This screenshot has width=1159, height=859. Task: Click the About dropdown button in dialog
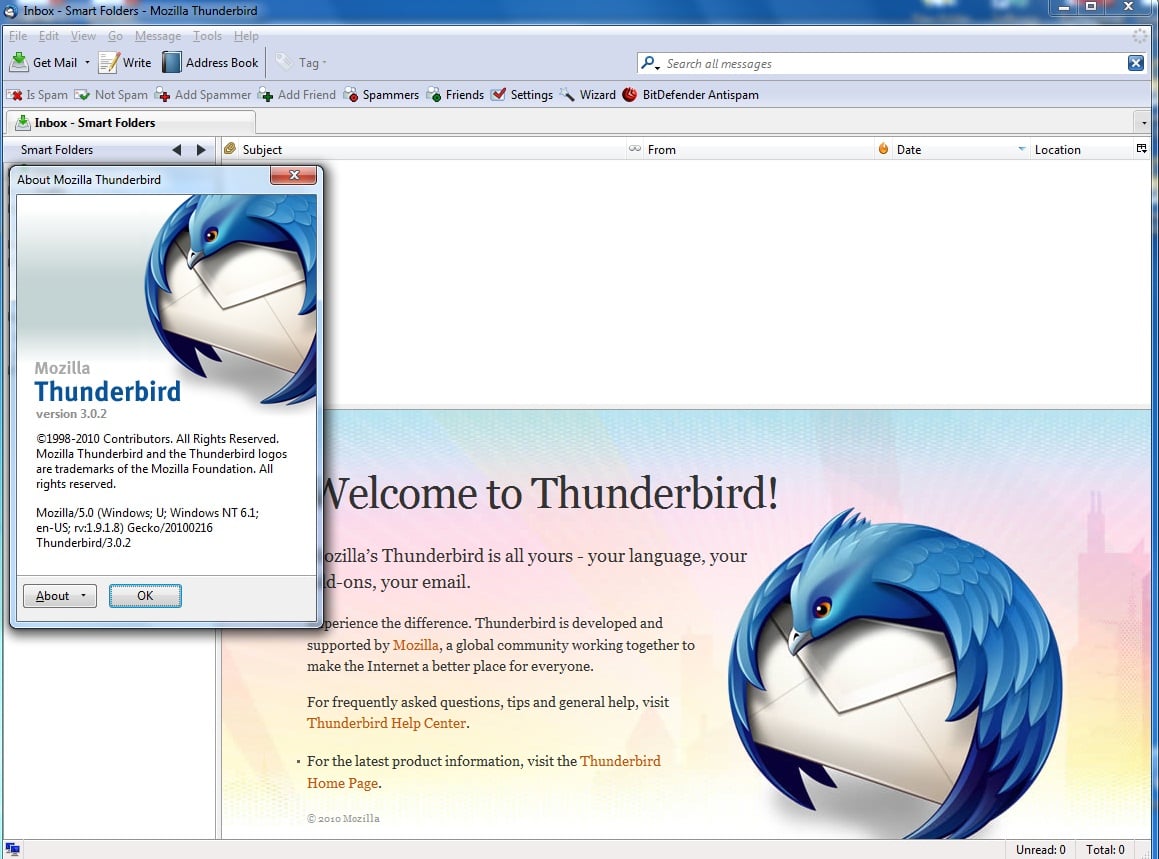(x=60, y=596)
